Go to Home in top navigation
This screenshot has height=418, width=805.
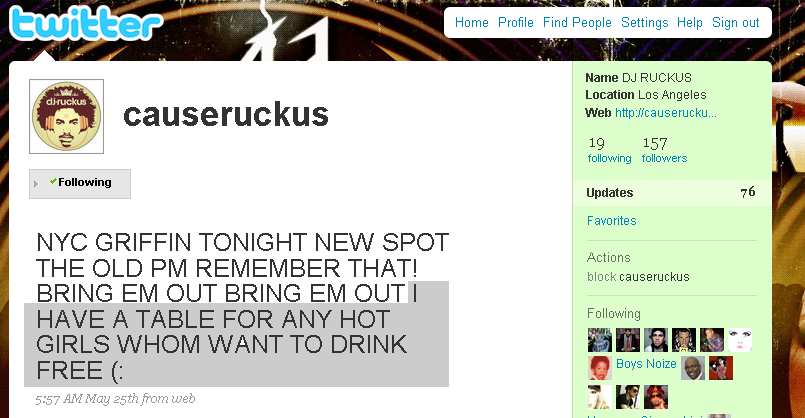pos(471,23)
